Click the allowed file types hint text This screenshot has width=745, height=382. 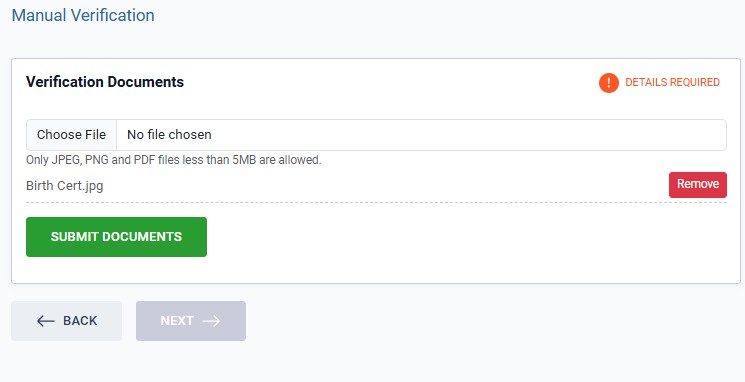pos(173,160)
